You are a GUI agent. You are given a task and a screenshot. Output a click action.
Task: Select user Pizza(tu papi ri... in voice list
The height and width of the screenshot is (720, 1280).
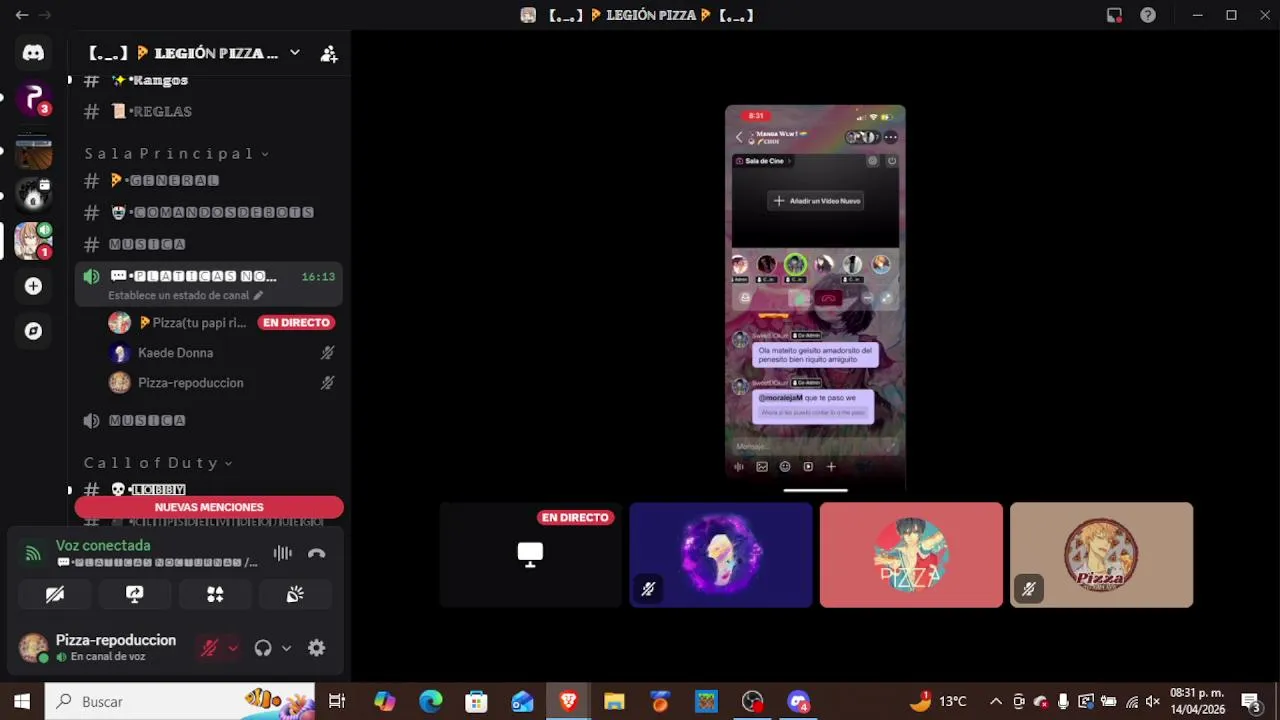click(x=192, y=323)
